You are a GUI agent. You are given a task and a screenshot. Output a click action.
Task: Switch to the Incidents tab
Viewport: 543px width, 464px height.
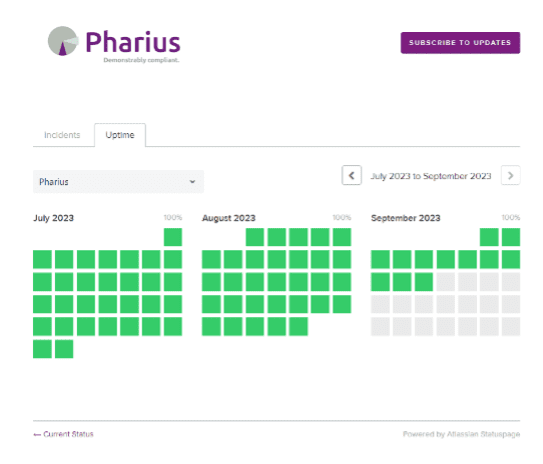pos(62,135)
